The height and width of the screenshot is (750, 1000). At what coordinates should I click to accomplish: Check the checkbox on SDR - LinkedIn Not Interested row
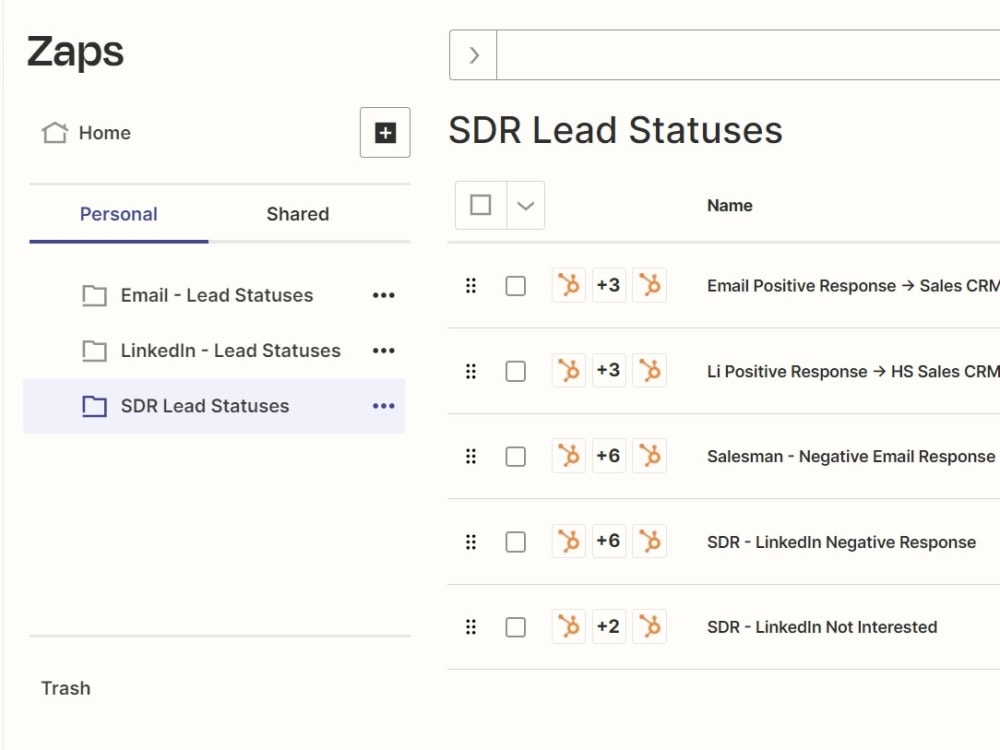click(515, 627)
